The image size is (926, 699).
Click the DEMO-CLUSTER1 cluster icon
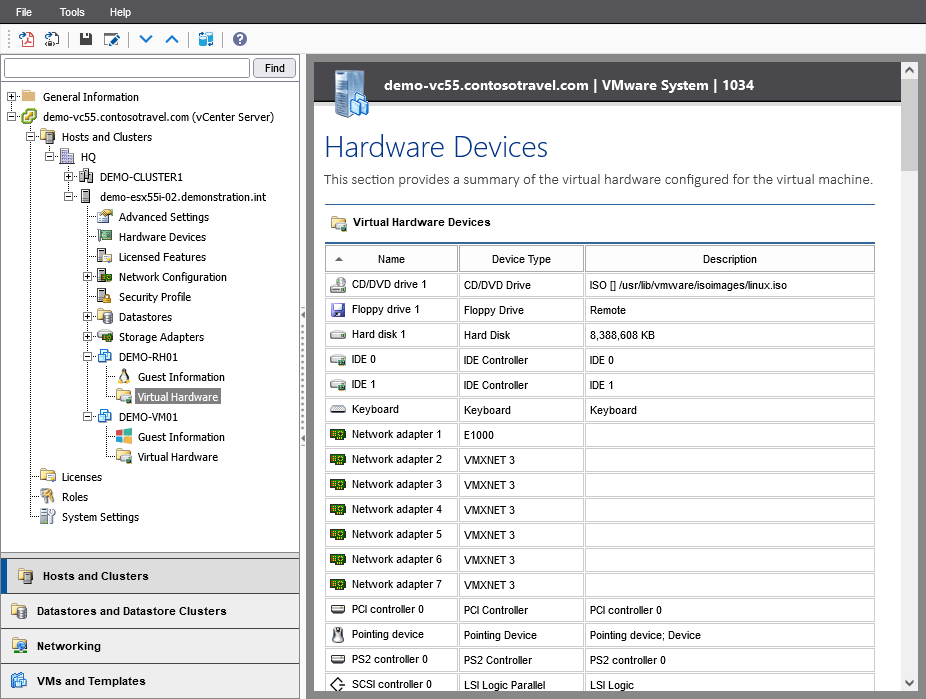coord(86,176)
